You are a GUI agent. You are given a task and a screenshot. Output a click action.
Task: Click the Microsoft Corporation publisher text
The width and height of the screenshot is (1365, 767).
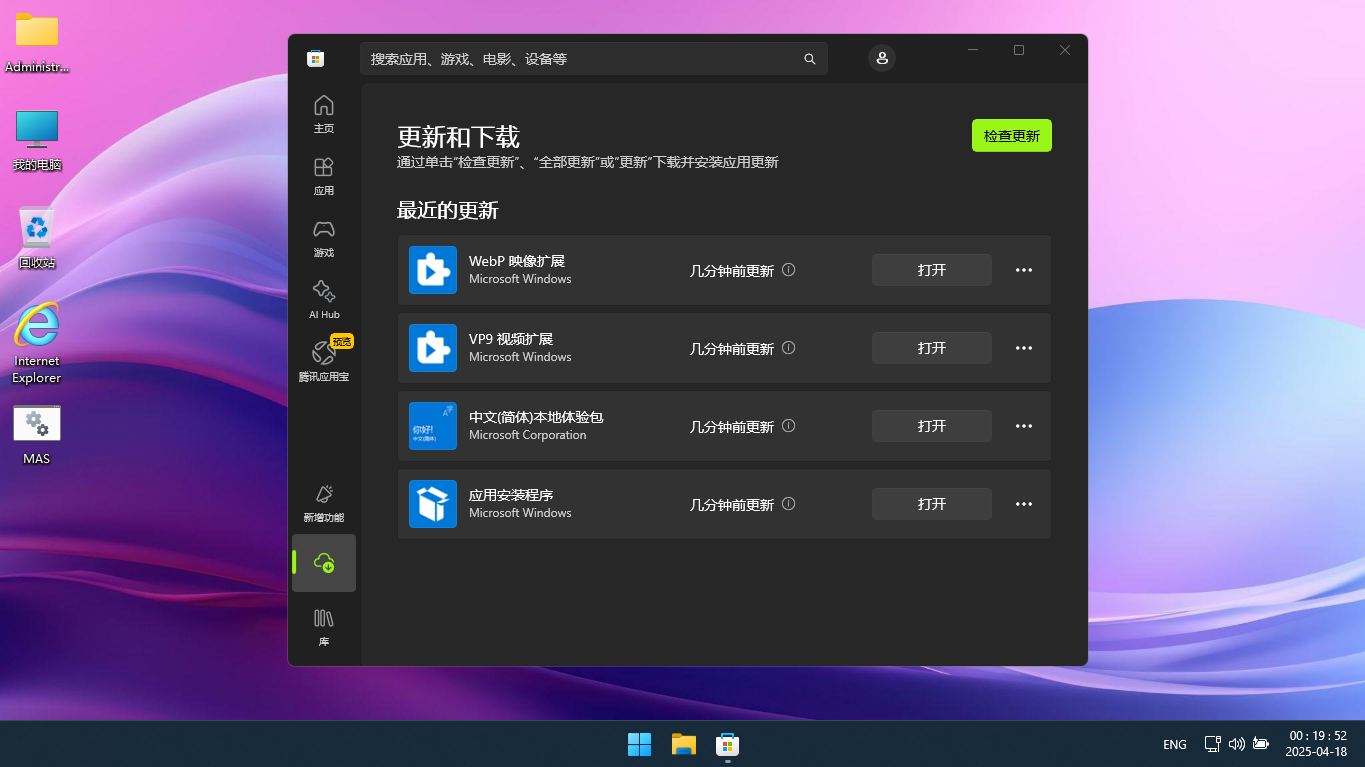(x=528, y=435)
